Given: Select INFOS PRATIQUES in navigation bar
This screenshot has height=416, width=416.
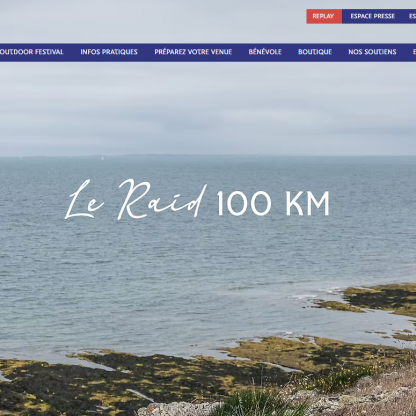Looking at the screenshot, I should click(x=109, y=52).
